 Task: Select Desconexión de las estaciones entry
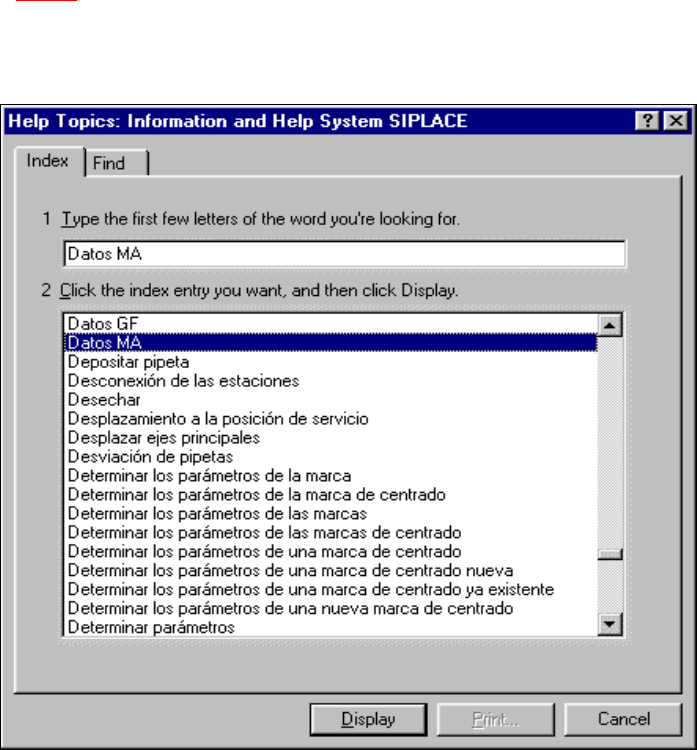click(x=331, y=381)
